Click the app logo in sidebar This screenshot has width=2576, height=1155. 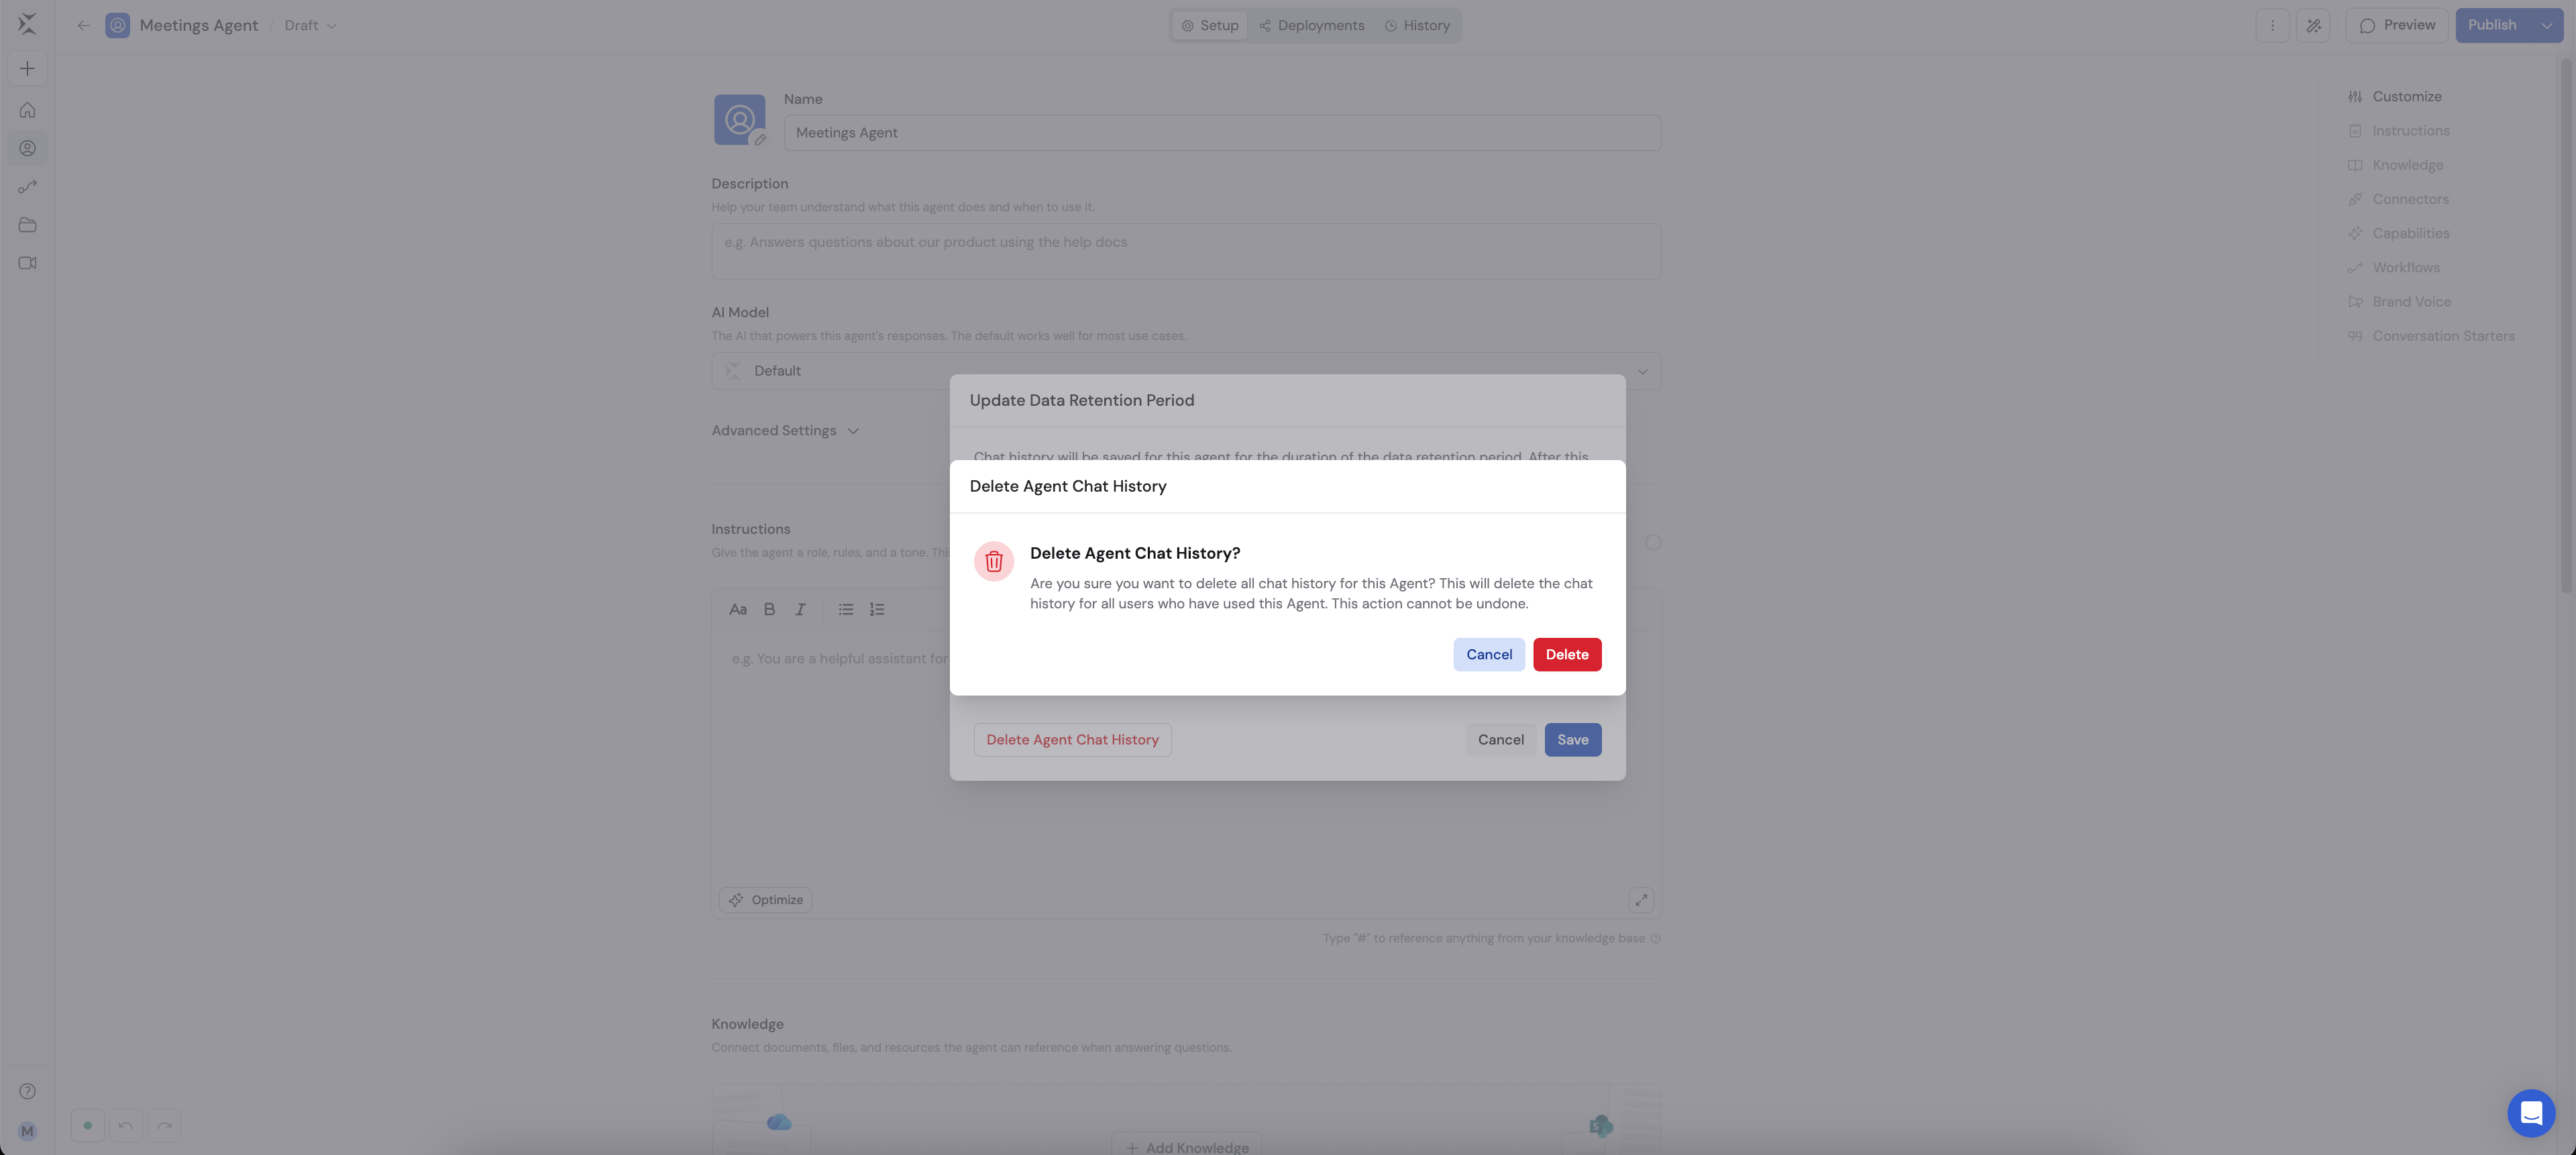tap(27, 23)
